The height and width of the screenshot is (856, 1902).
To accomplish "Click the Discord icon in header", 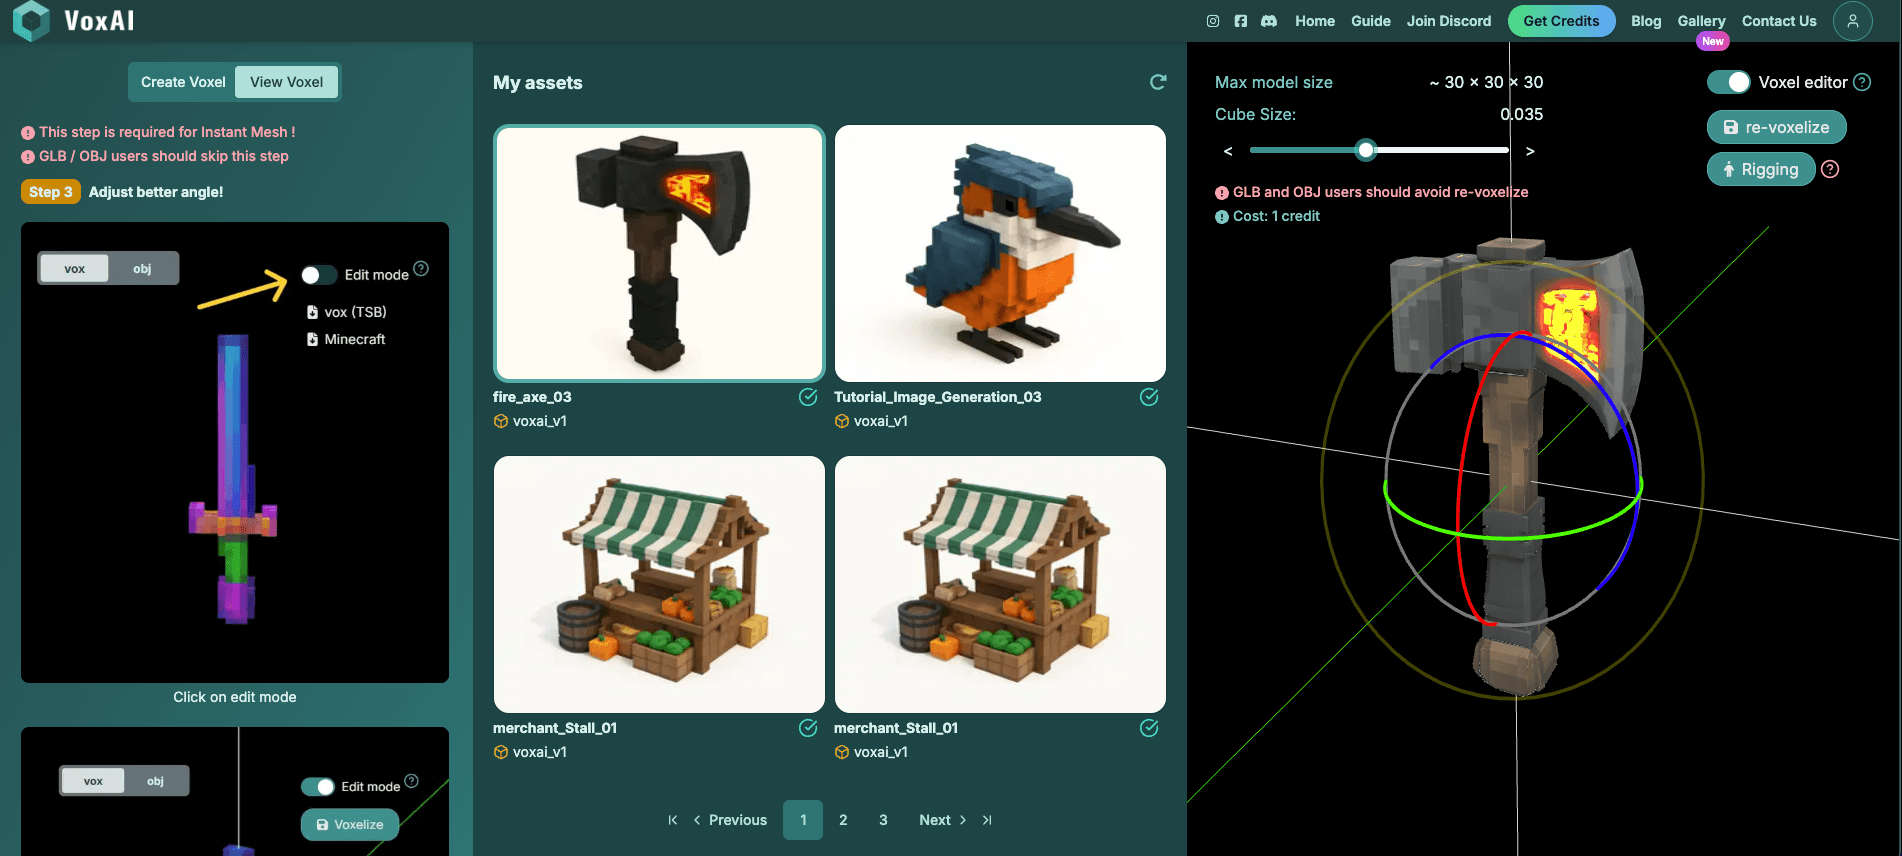I will pyautogui.click(x=1269, y=21).
